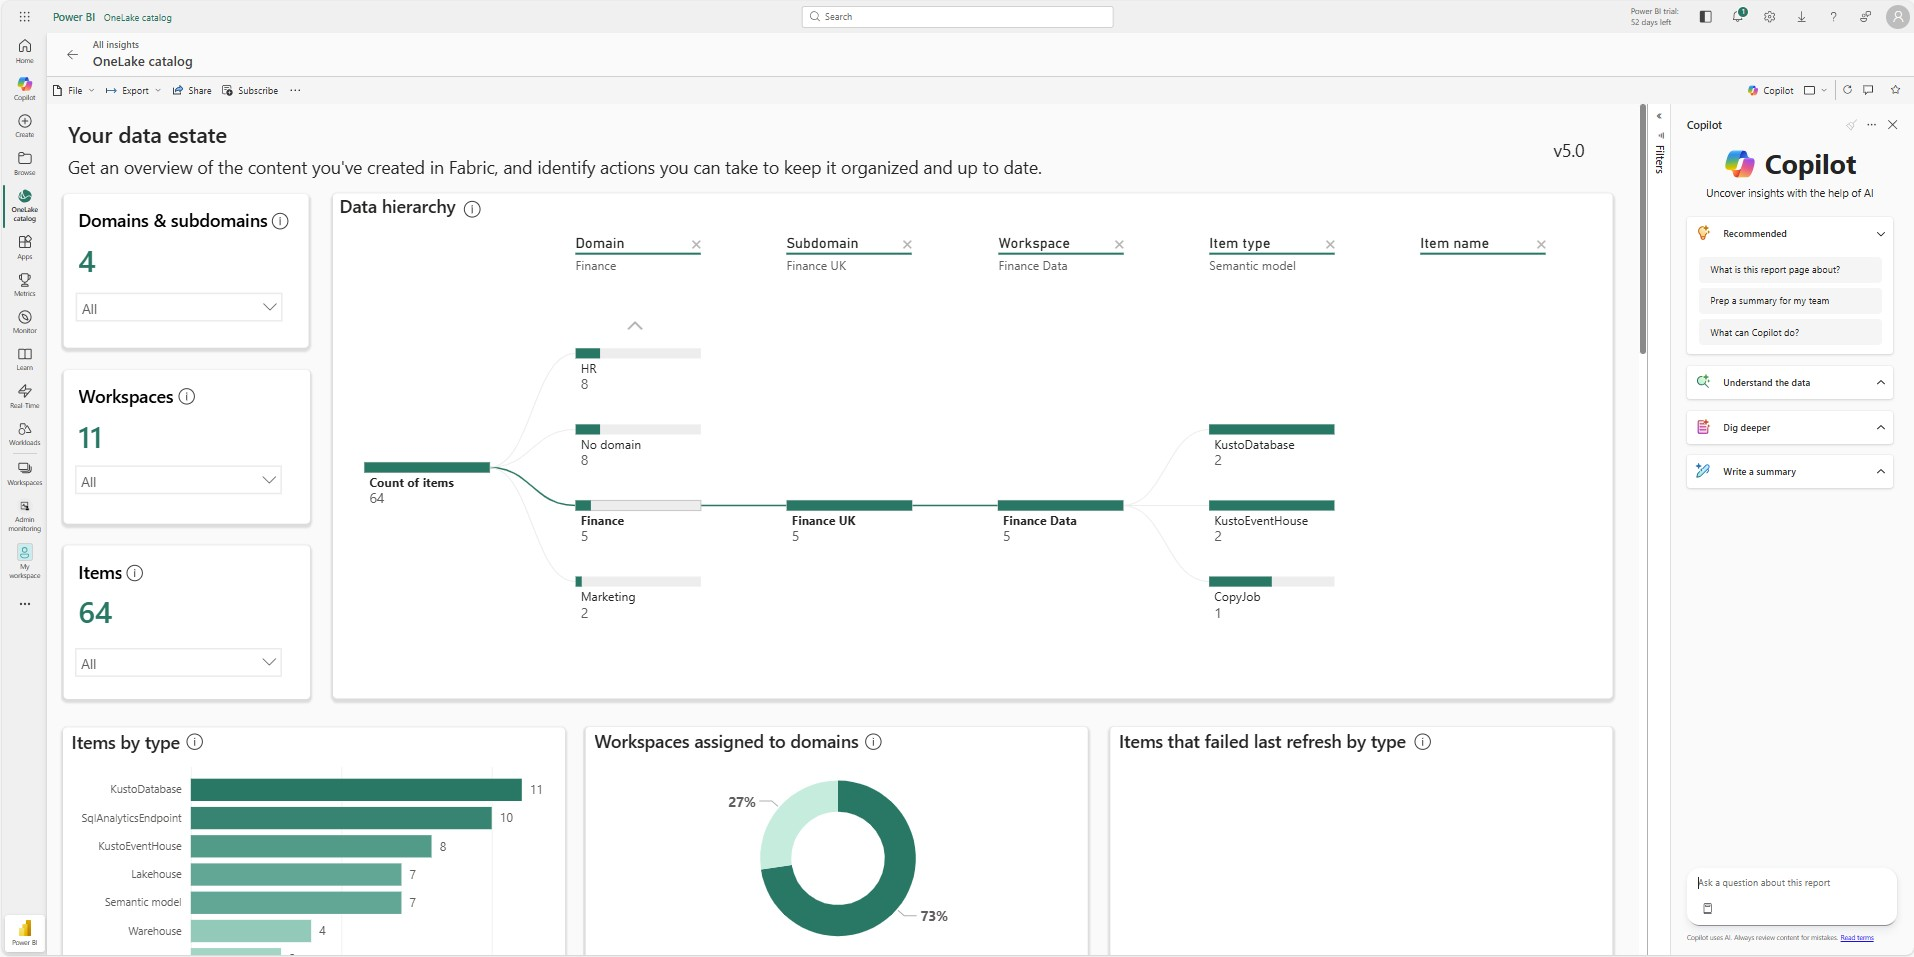
Task: Collapse the Recommended section in Copilot
Action: coord(1880,234)
